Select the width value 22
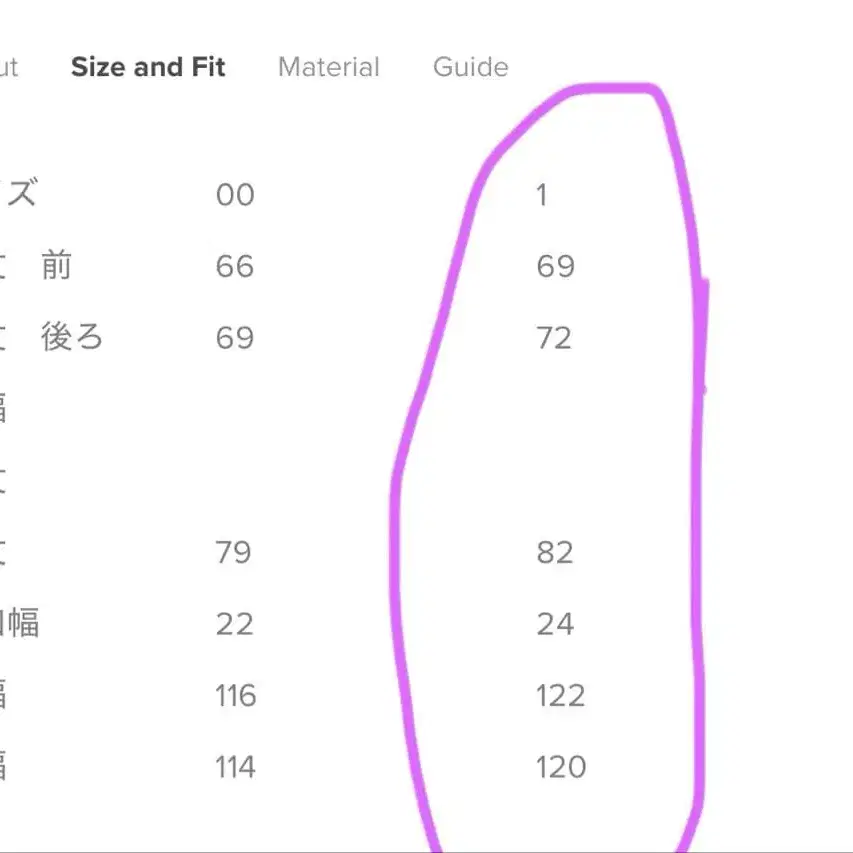Viewport: 853px width, 853px height. click(235, 624)
